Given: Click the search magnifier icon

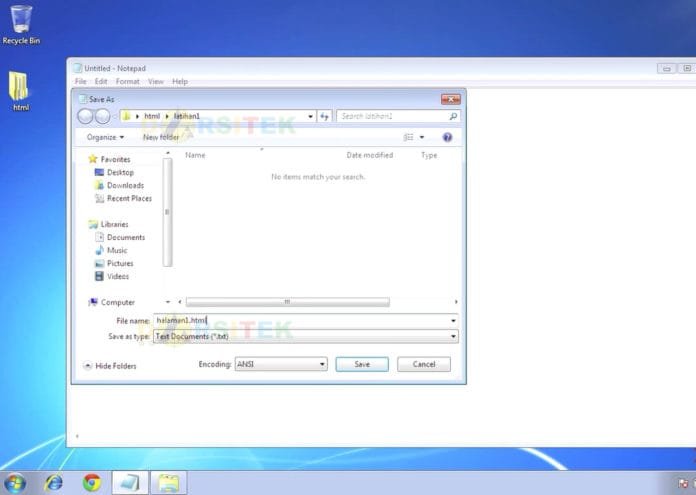Looking at the screenshot, I should pyautogui.click(x=453, y=116).
